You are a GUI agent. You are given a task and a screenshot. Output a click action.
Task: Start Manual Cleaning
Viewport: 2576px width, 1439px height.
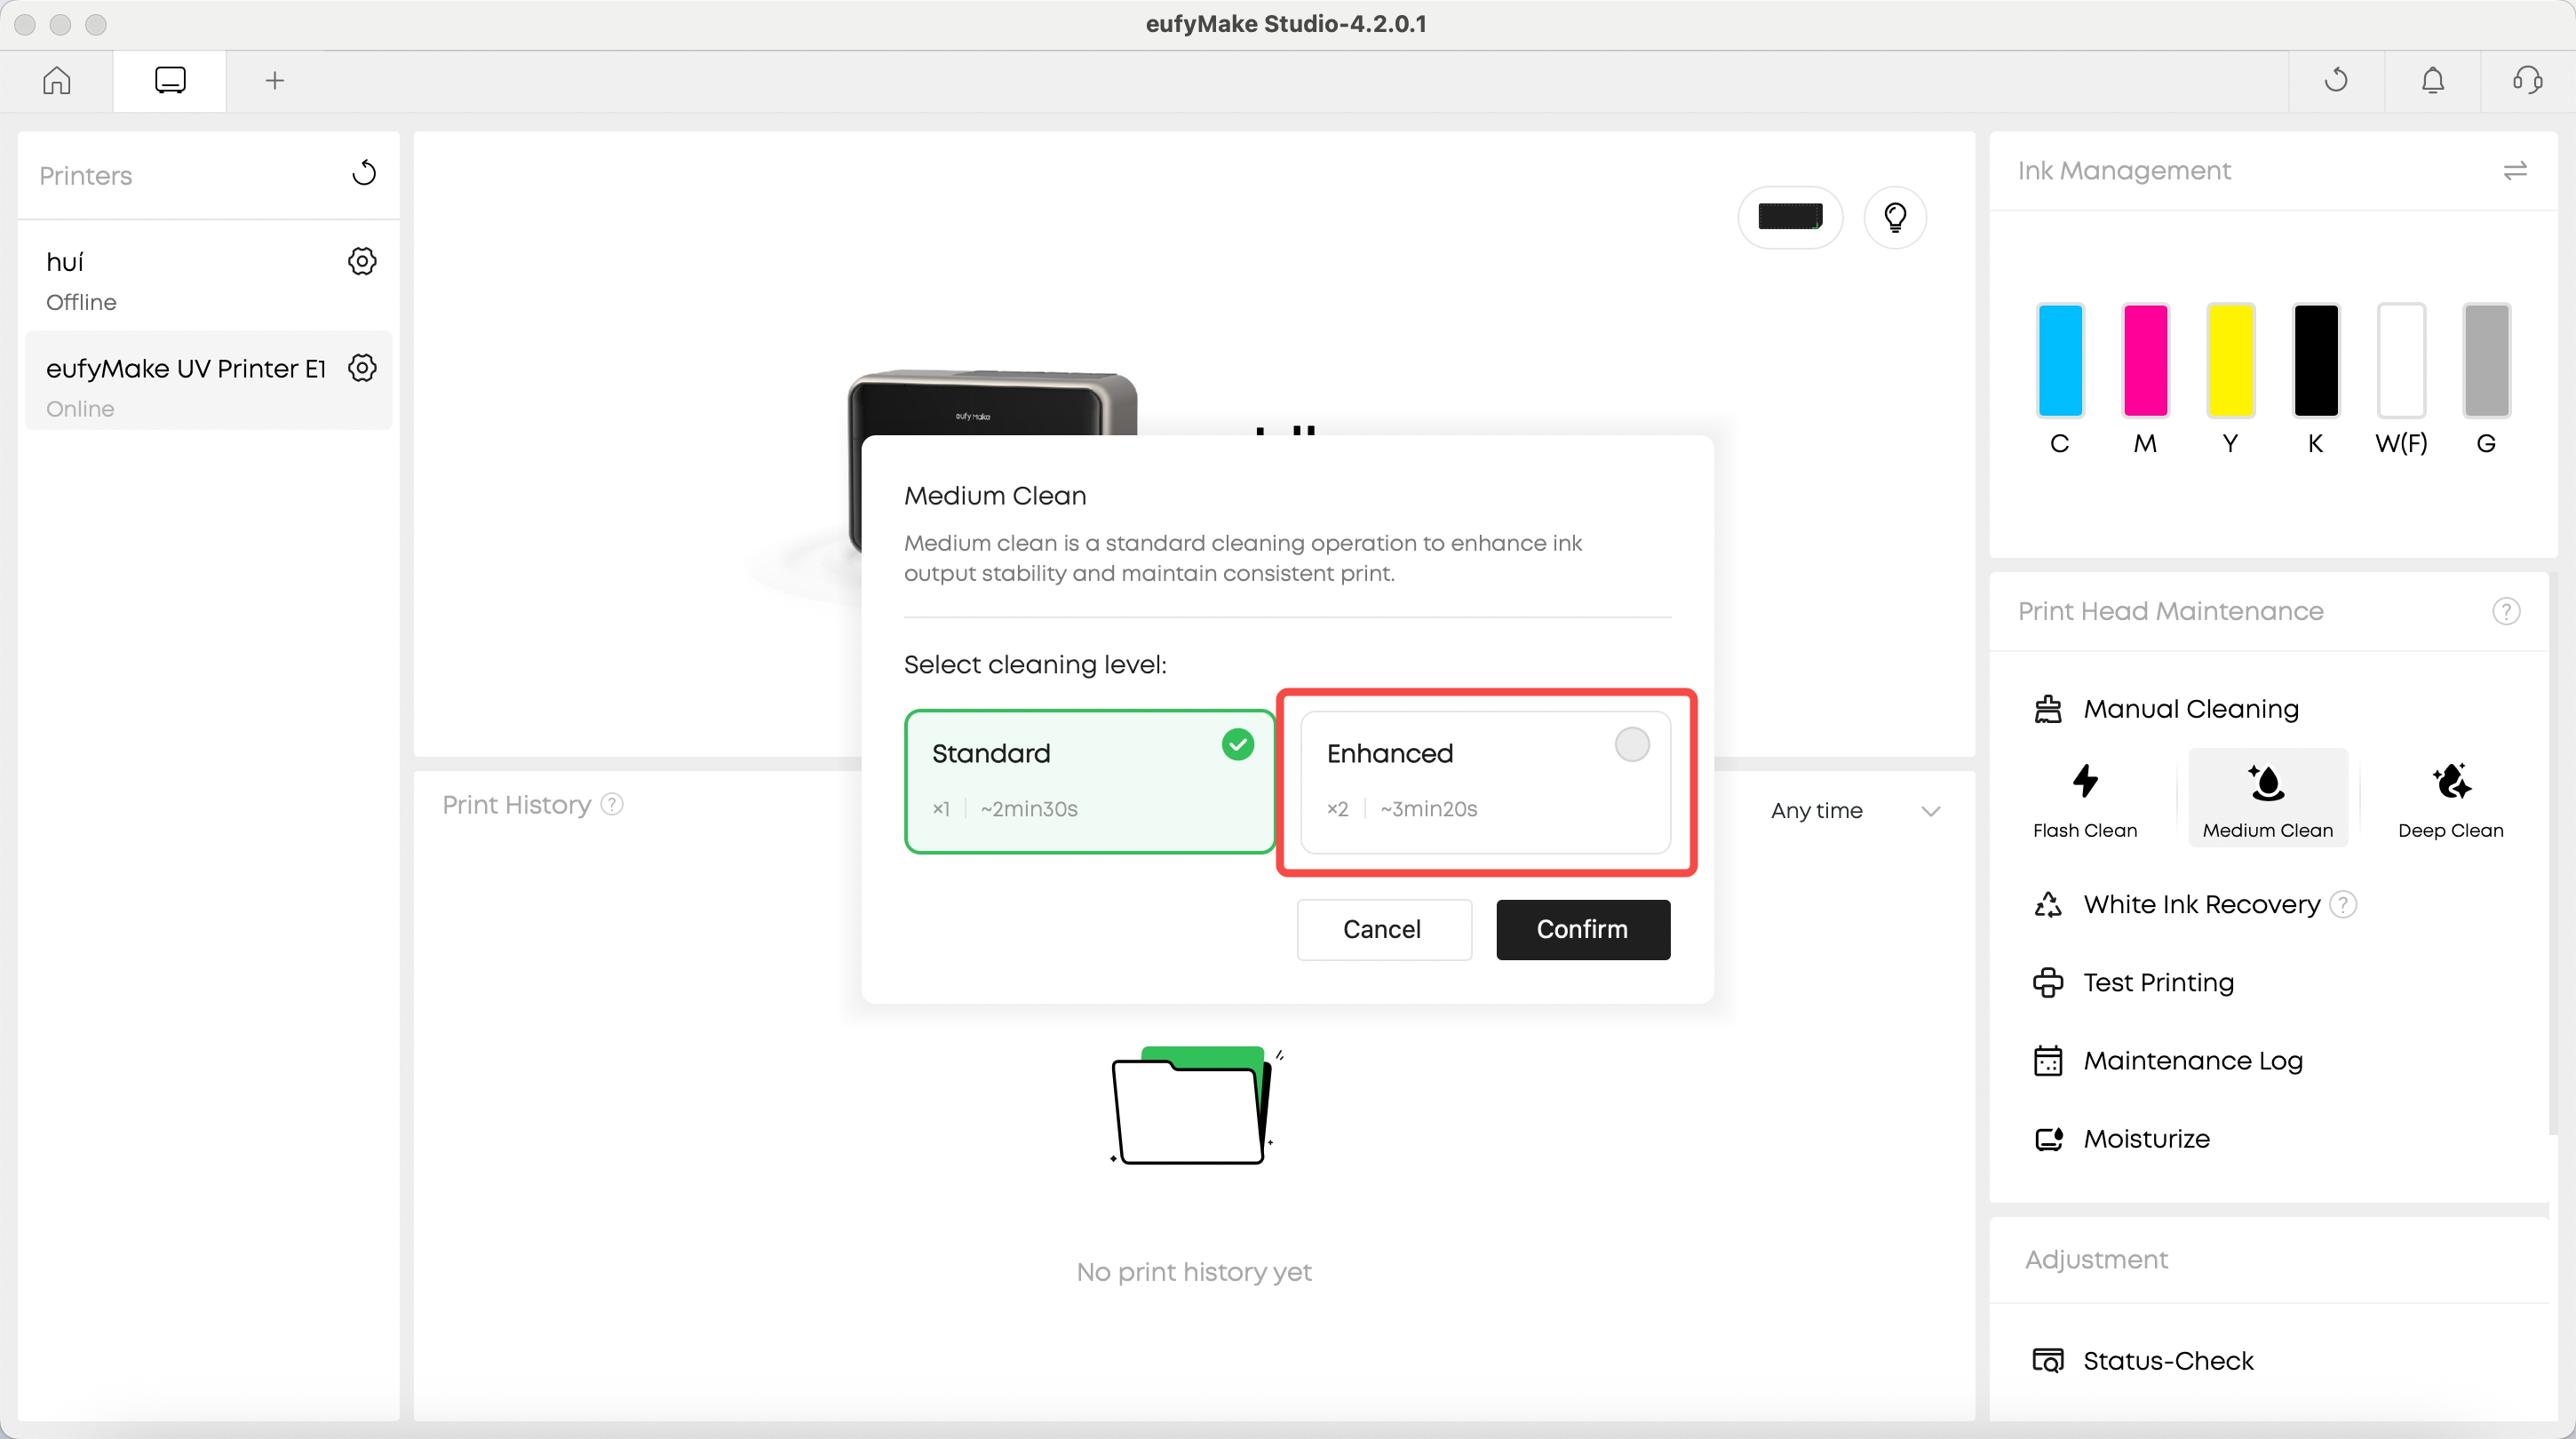tap(2166, 709)
